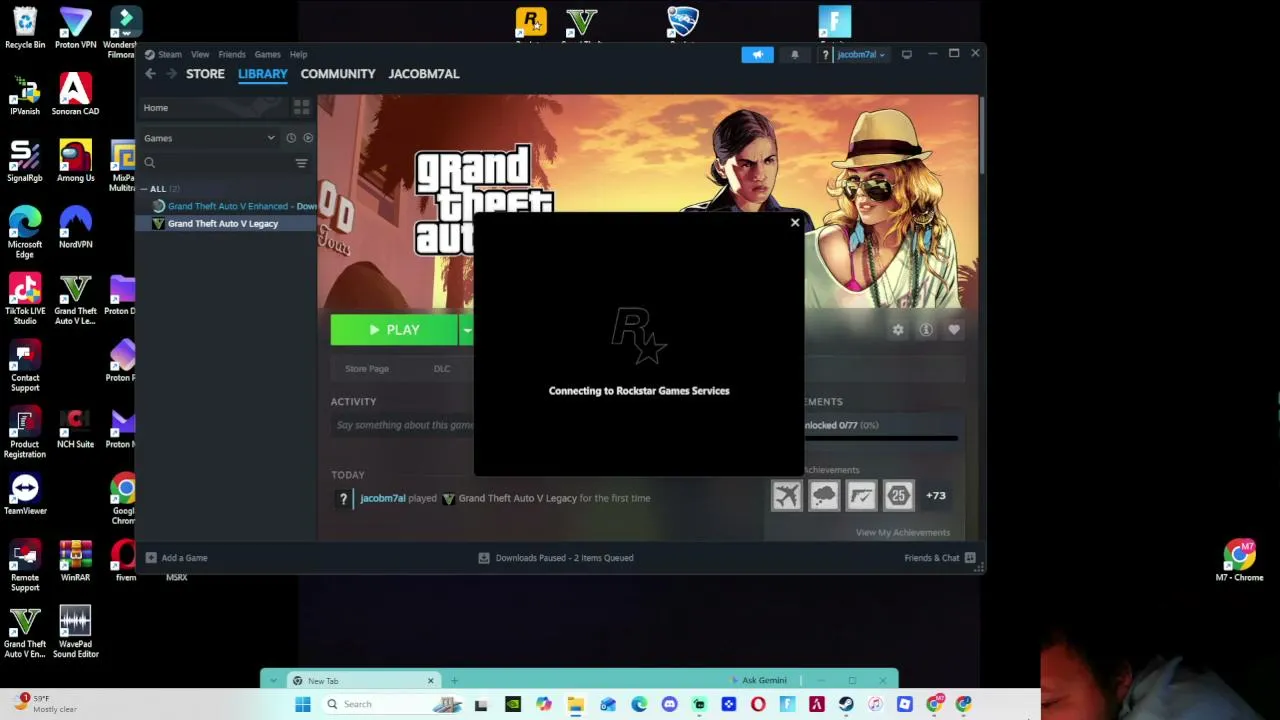Open game settings gear for GTA V Legacy
This screenshot has height=720, width=1280.
(898, 330)
